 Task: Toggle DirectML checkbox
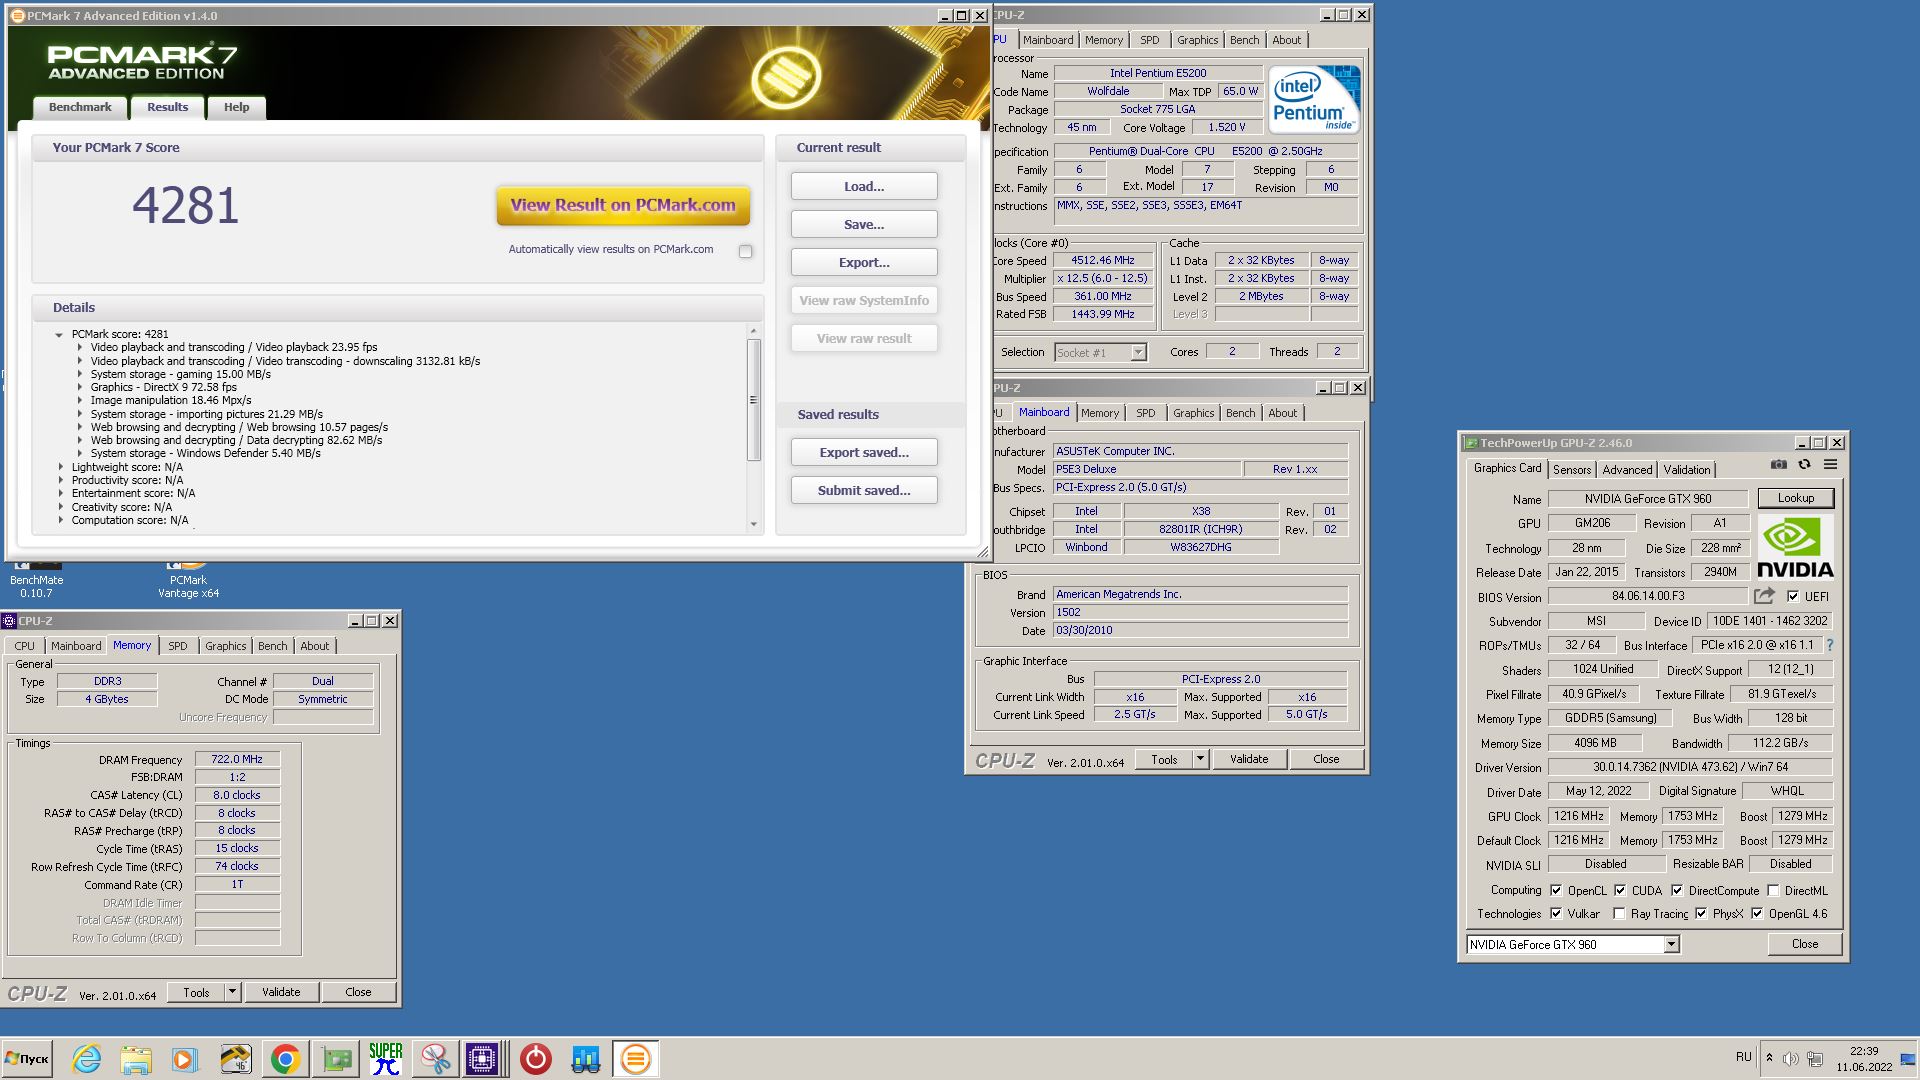point(1773,890)
